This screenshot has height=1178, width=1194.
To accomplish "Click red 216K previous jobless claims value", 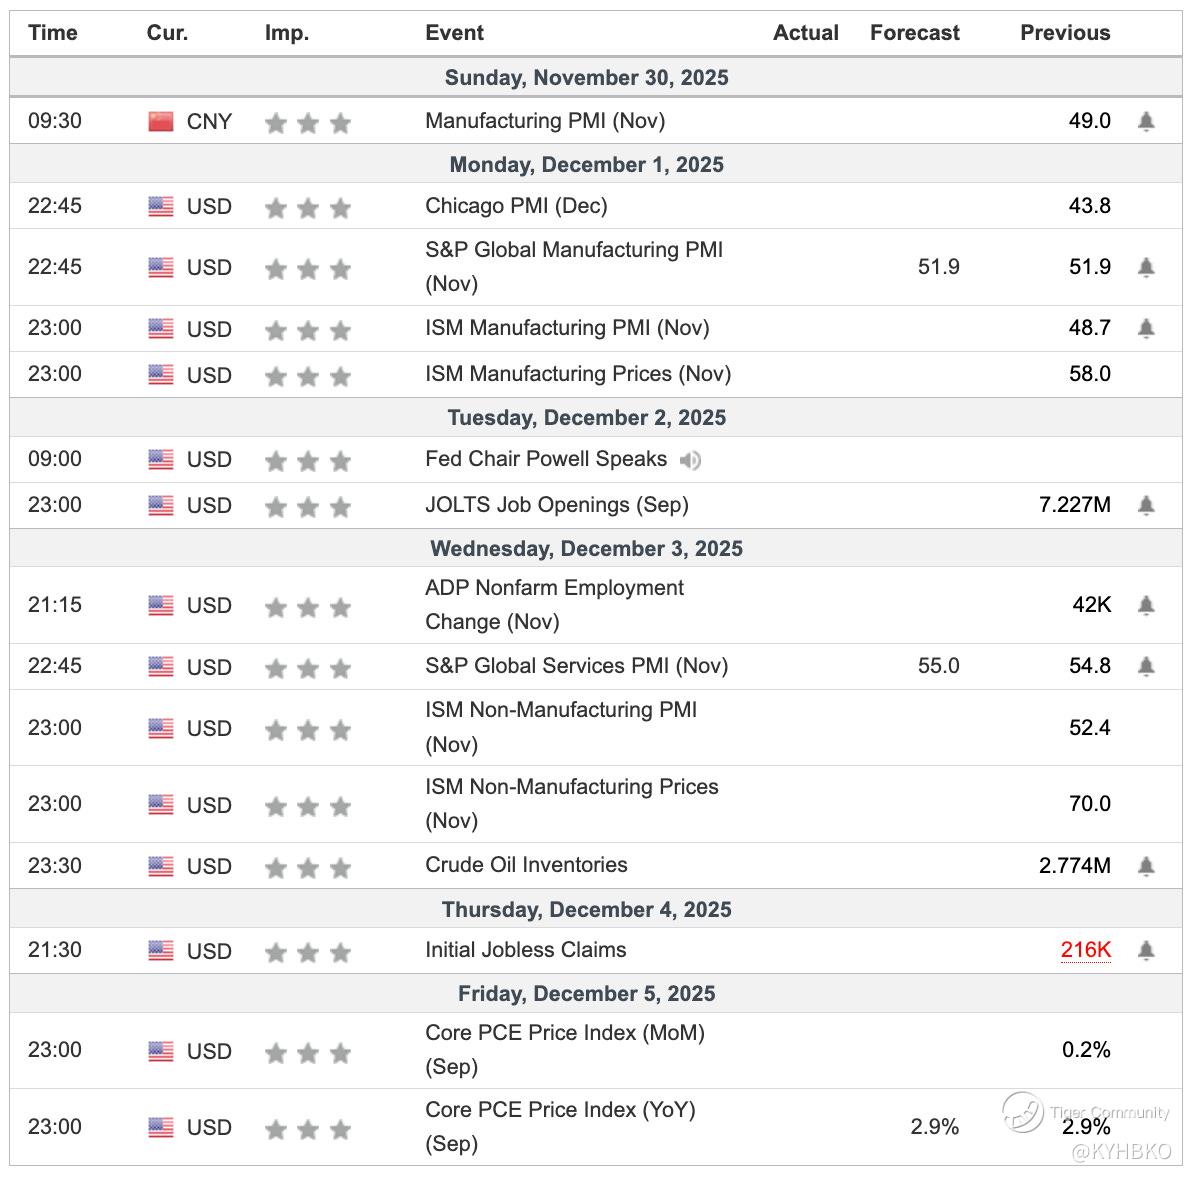I will pyautogui.click(x=1086, y=950).
